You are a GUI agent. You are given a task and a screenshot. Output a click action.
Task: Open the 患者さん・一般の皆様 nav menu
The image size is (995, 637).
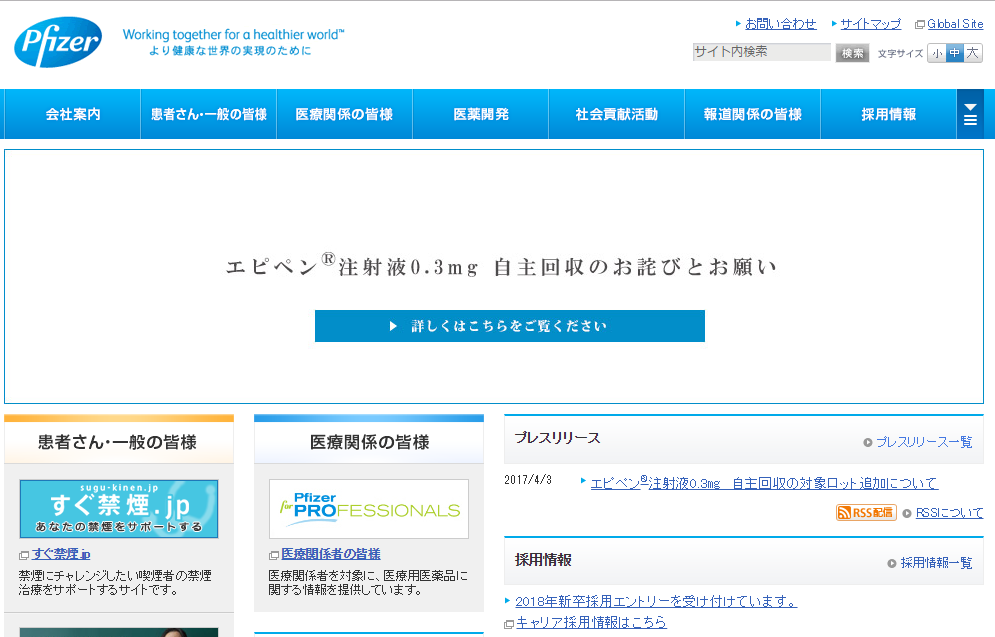[x=209, y=114]
